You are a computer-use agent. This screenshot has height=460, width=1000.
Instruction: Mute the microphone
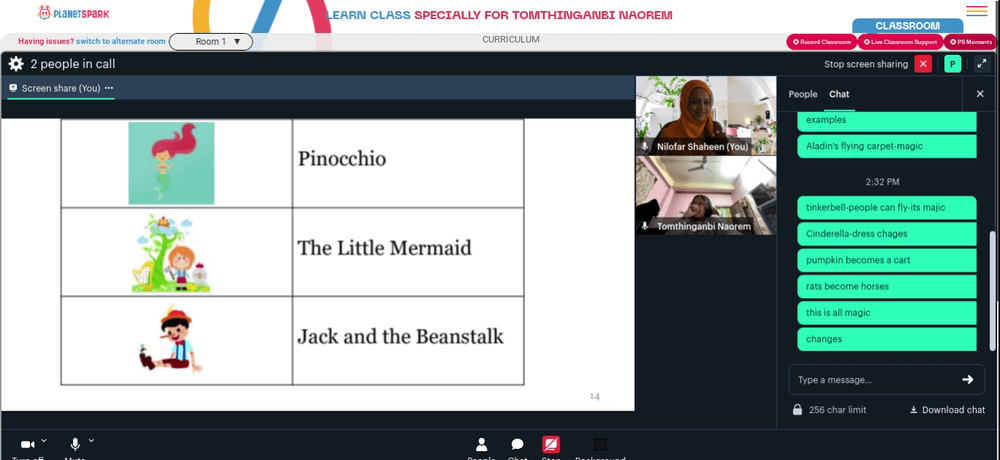click(75, 445)
